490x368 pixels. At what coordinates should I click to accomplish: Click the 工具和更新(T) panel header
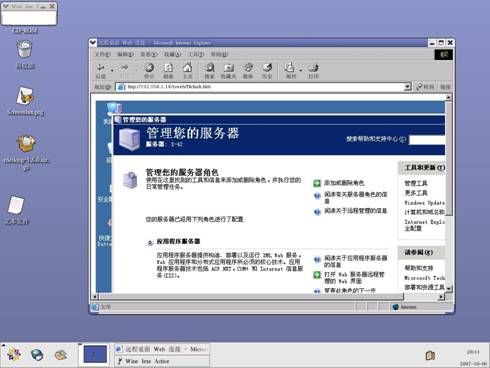[x=422, y=168]
